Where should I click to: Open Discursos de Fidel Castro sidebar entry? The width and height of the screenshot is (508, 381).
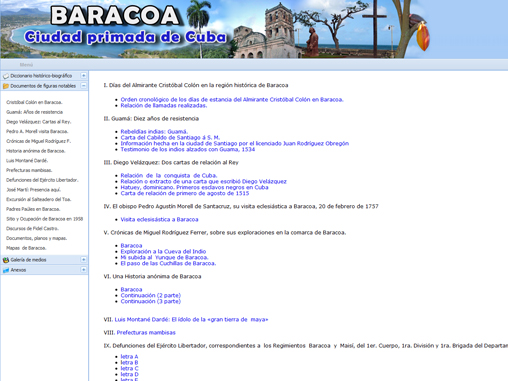(x=32, y=229)
